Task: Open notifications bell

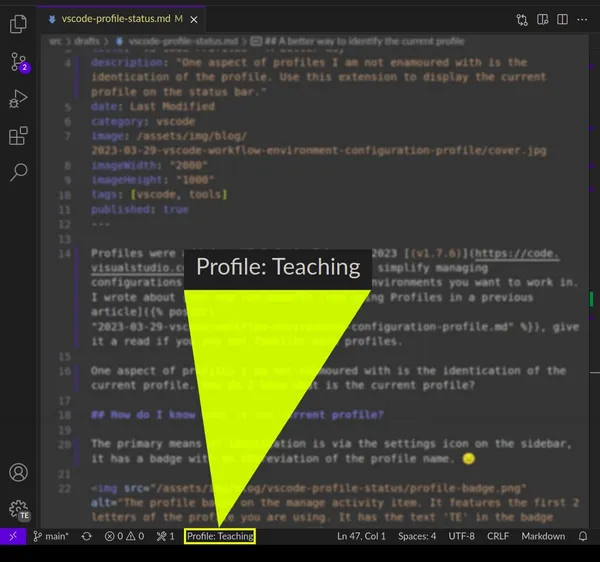Action: [583, 536]
